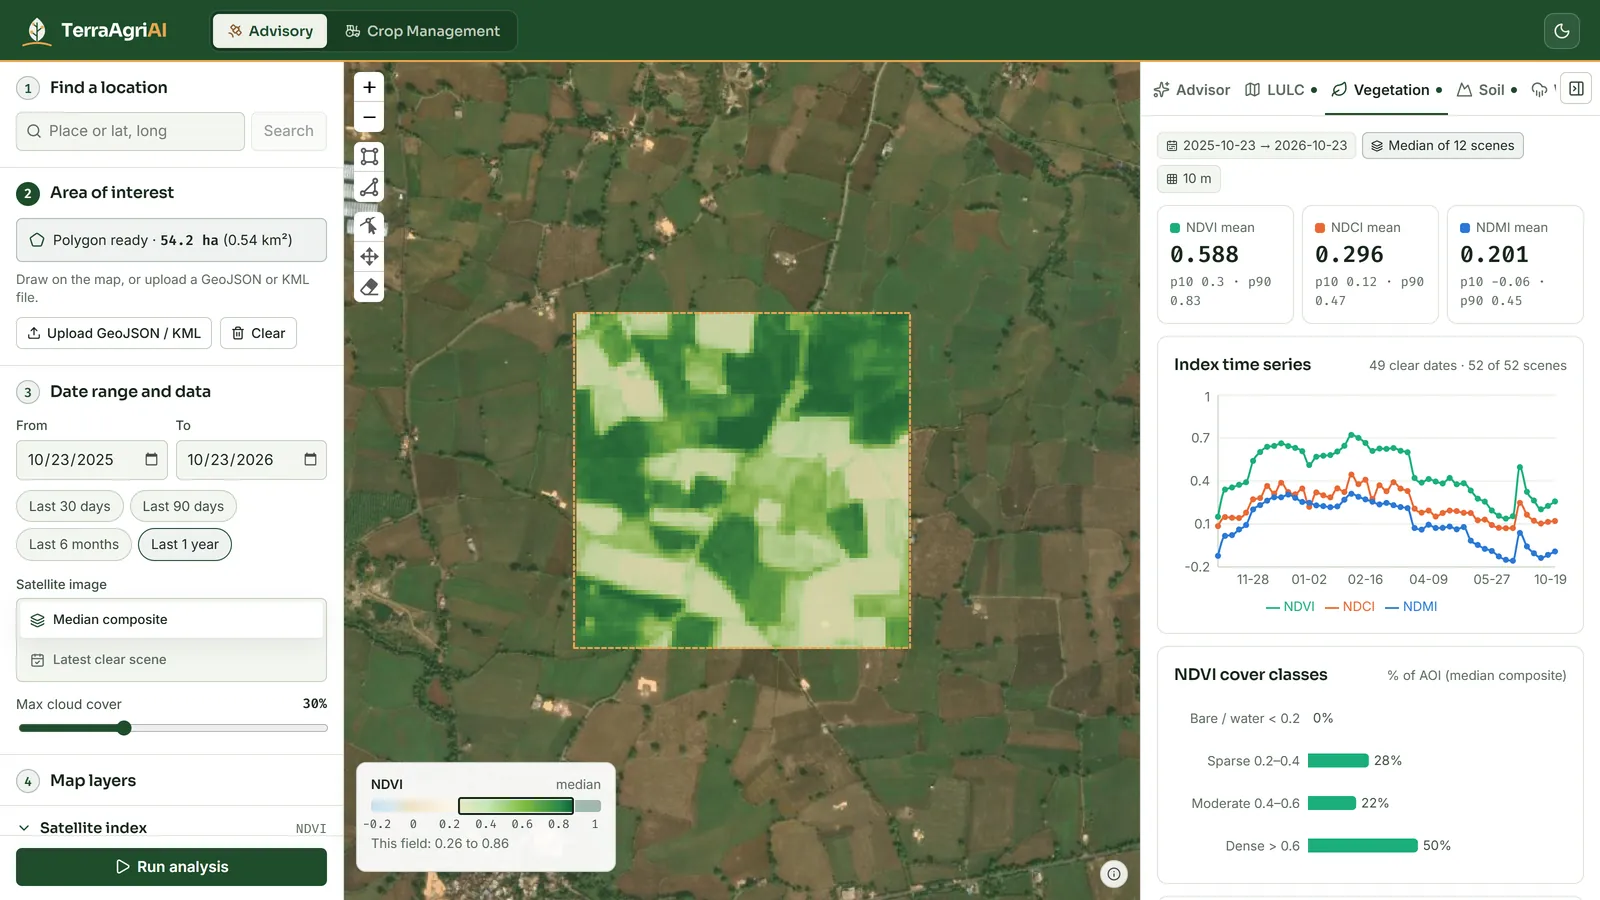Open the LULC results tab
1600x900 pixels.
coord(1281,90)
